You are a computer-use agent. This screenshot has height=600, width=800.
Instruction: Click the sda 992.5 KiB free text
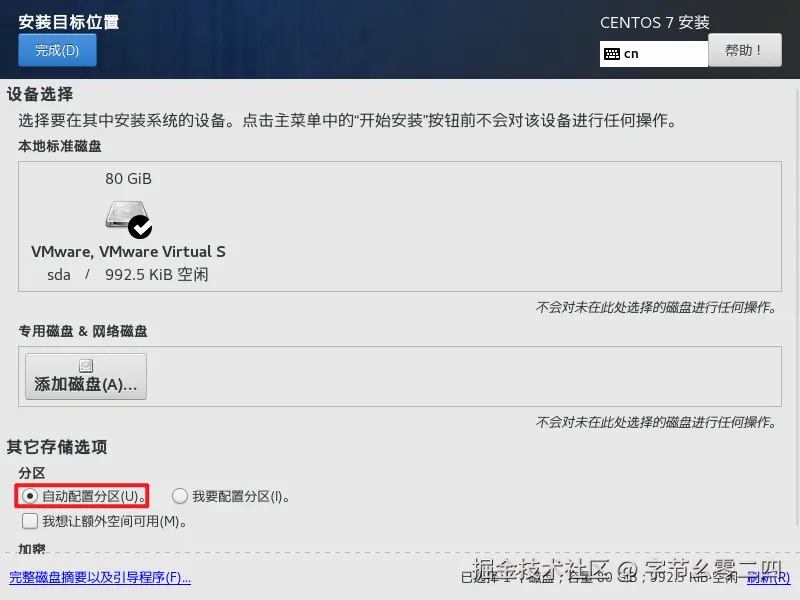pyautogui.click(x=128, y=274)
